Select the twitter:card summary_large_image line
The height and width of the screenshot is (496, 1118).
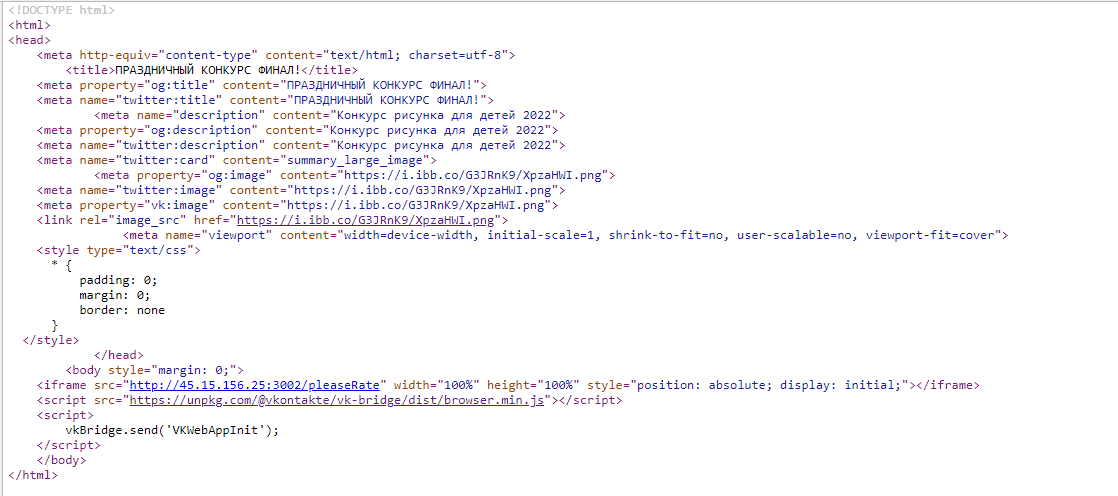click(x=237, y=160)
